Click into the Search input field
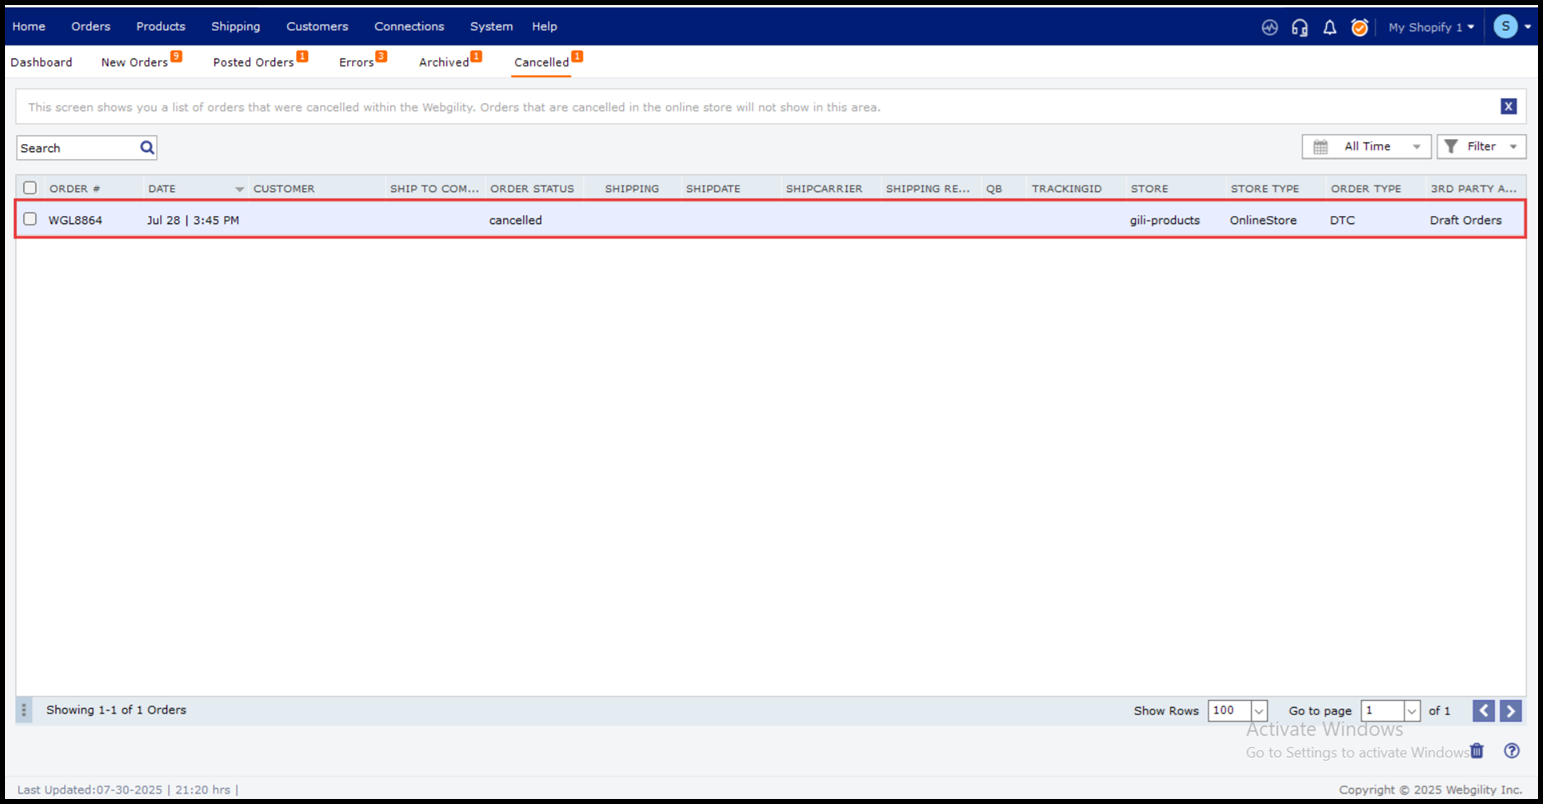This screenshot has height=804, width=1543. pyautogui.click(x=77, y=148)
